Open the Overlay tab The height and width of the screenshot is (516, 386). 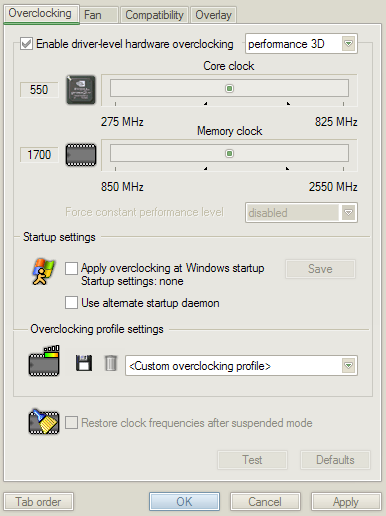pyautogui.click(x=214, y=15)
